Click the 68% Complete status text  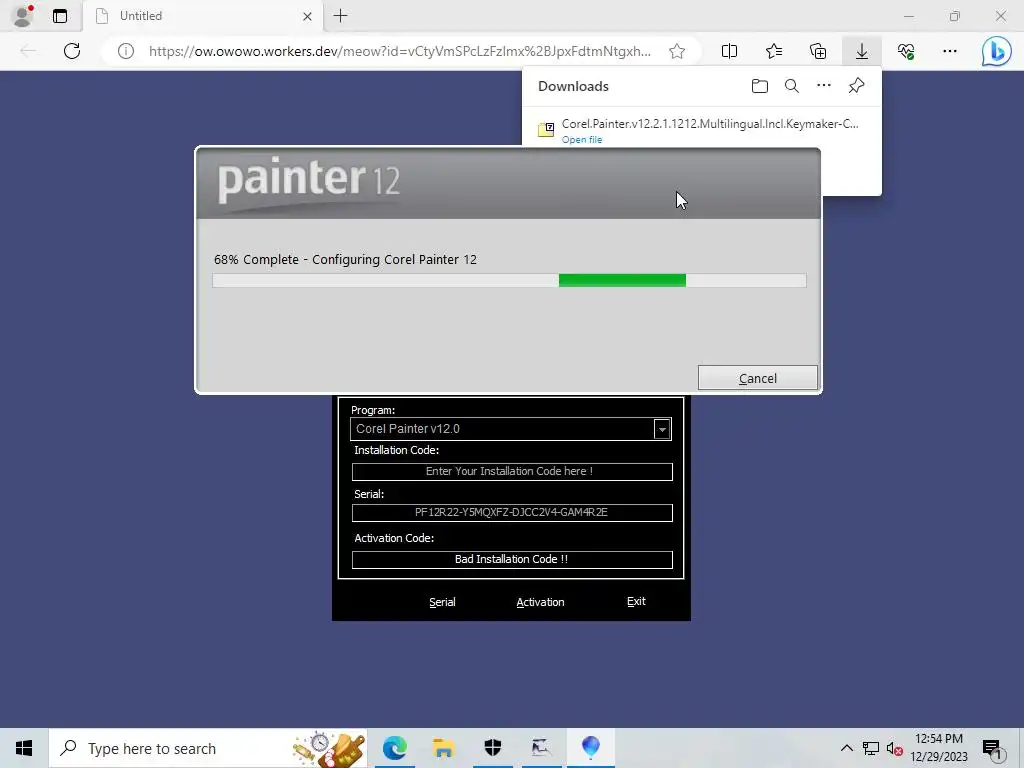345,259
